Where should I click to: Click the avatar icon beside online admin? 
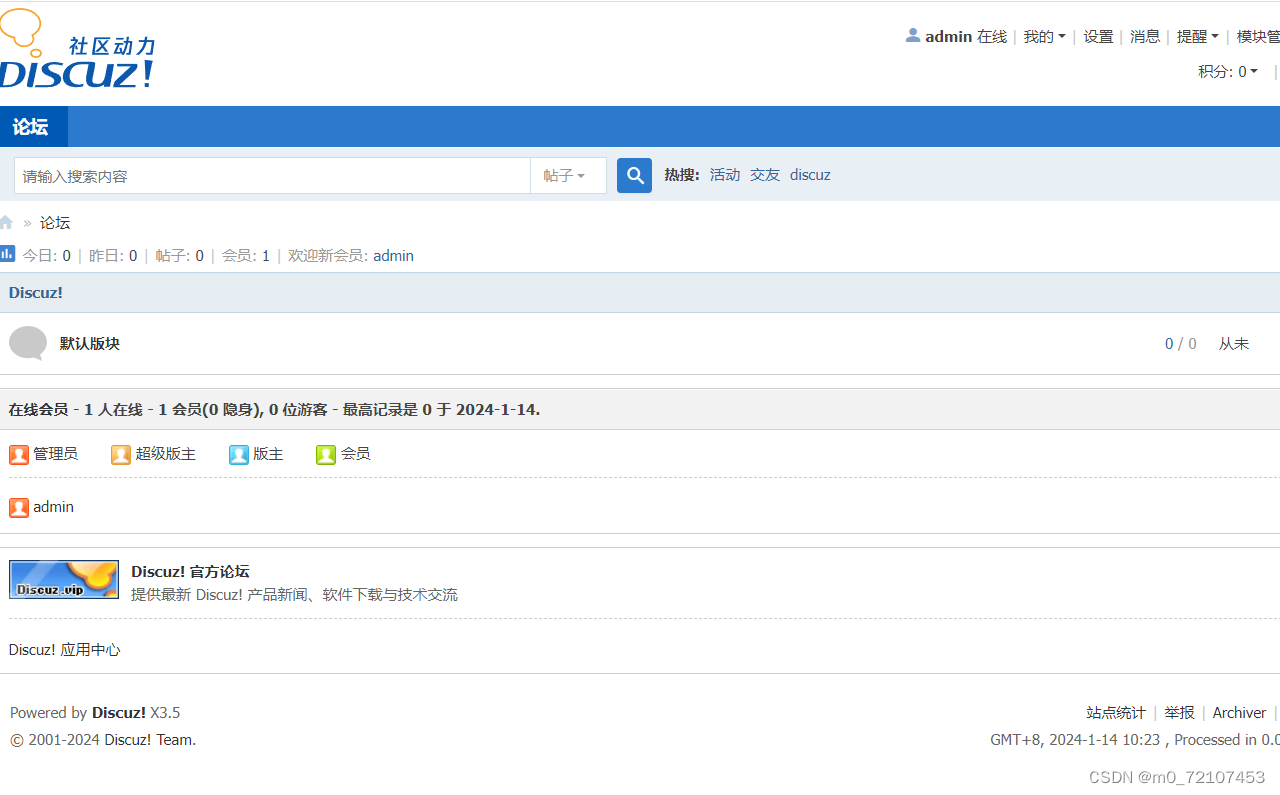[19, 508]
